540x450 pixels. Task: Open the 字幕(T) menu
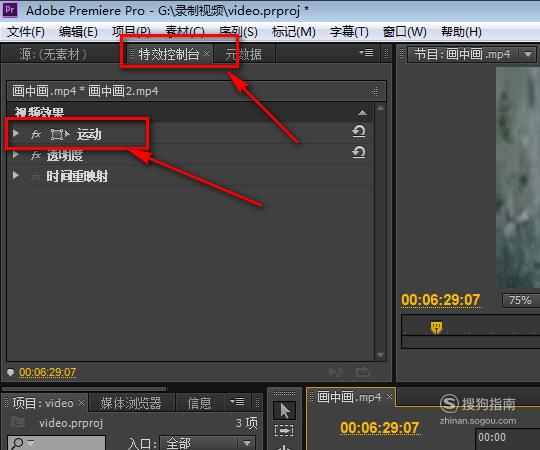349,32
